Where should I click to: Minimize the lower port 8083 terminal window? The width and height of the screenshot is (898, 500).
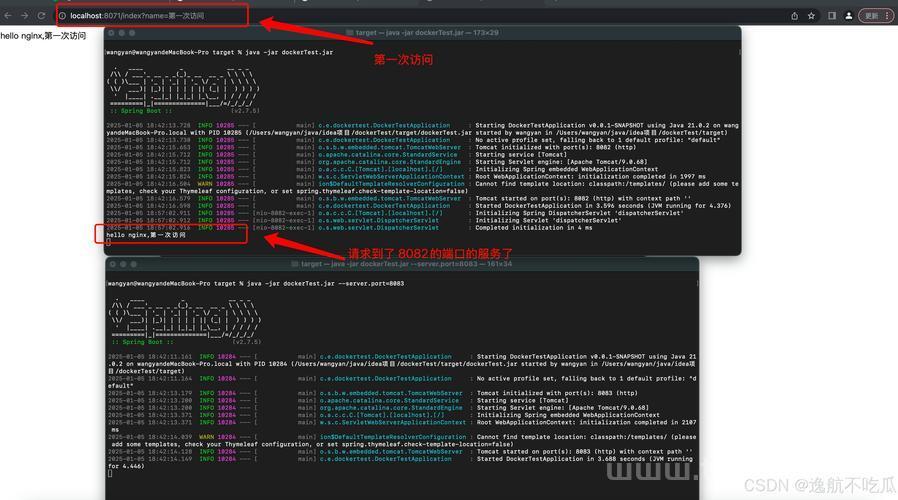[x=123, y=264]
